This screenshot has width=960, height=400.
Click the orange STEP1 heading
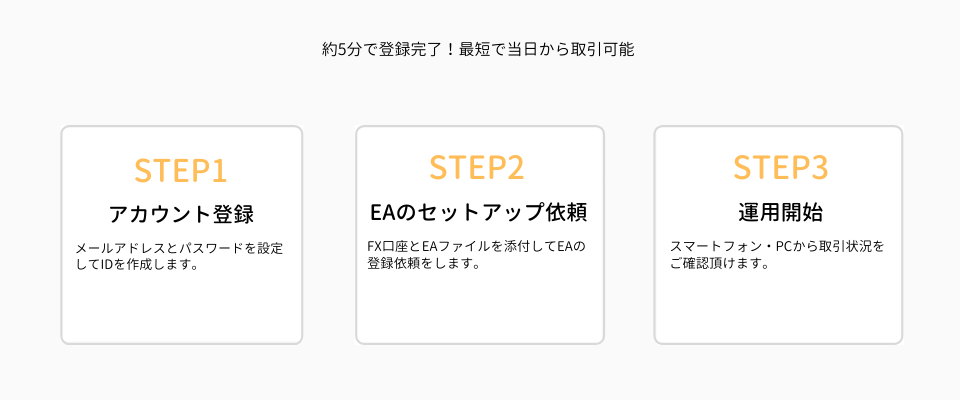click(x=181, y=170)
